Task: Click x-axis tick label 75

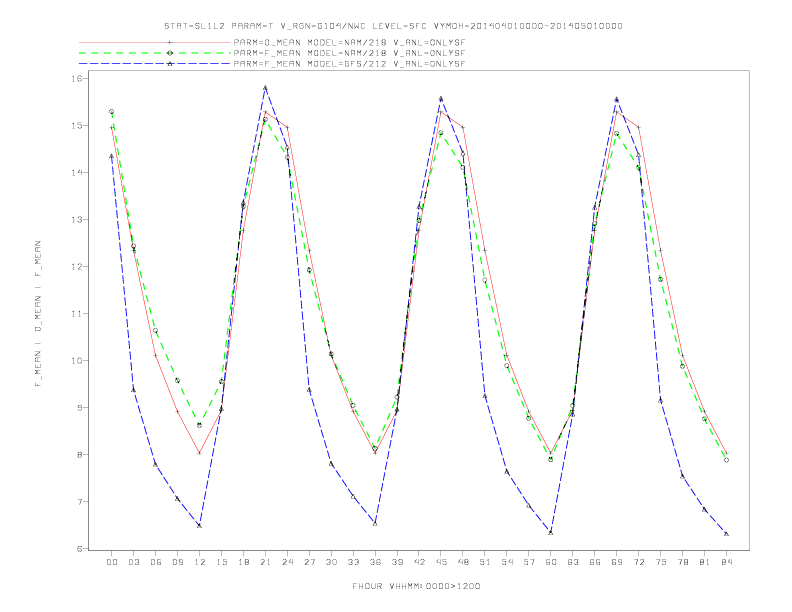Action: (x=661, y=562)
